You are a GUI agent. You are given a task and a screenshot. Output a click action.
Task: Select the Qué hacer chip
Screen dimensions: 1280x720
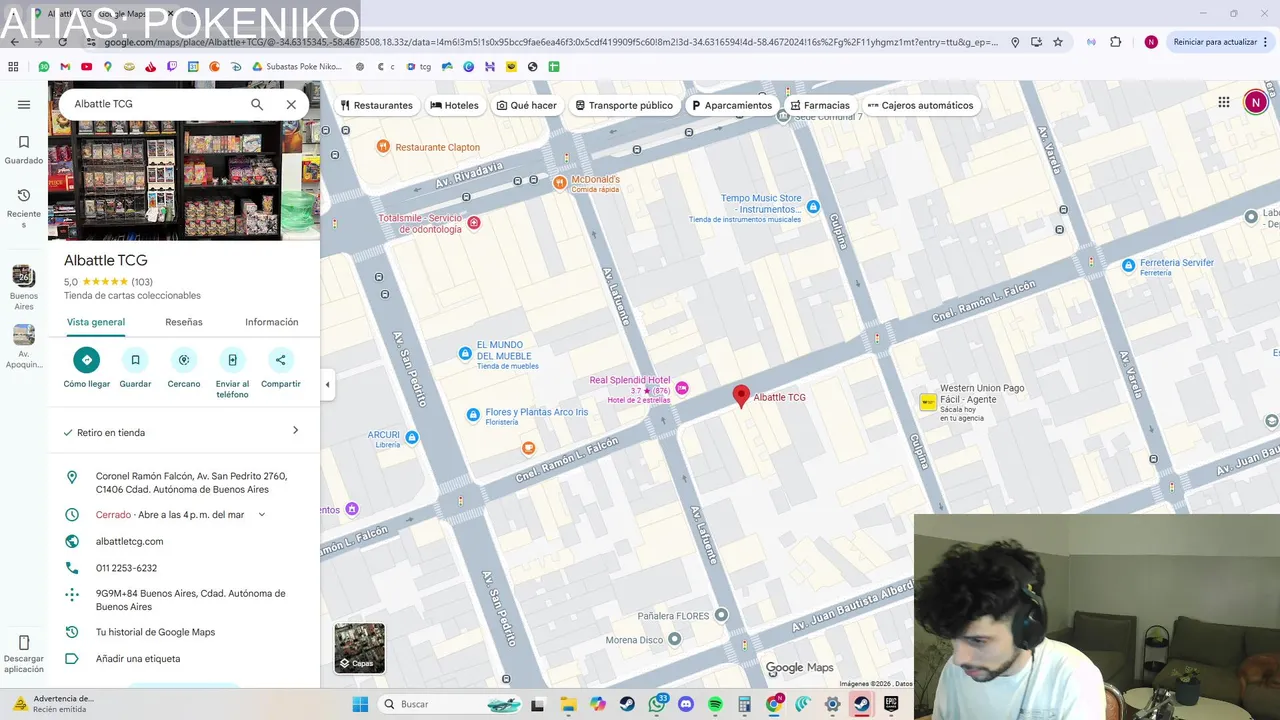pos(527,105)
